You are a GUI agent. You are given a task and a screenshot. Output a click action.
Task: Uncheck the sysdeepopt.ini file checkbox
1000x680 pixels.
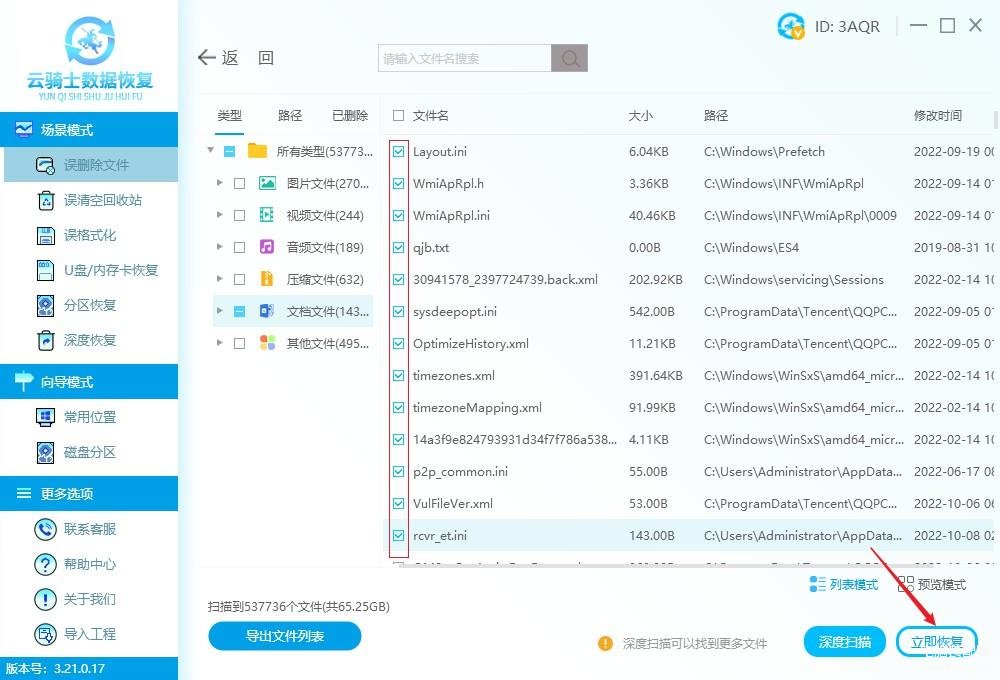coord(399,311)
